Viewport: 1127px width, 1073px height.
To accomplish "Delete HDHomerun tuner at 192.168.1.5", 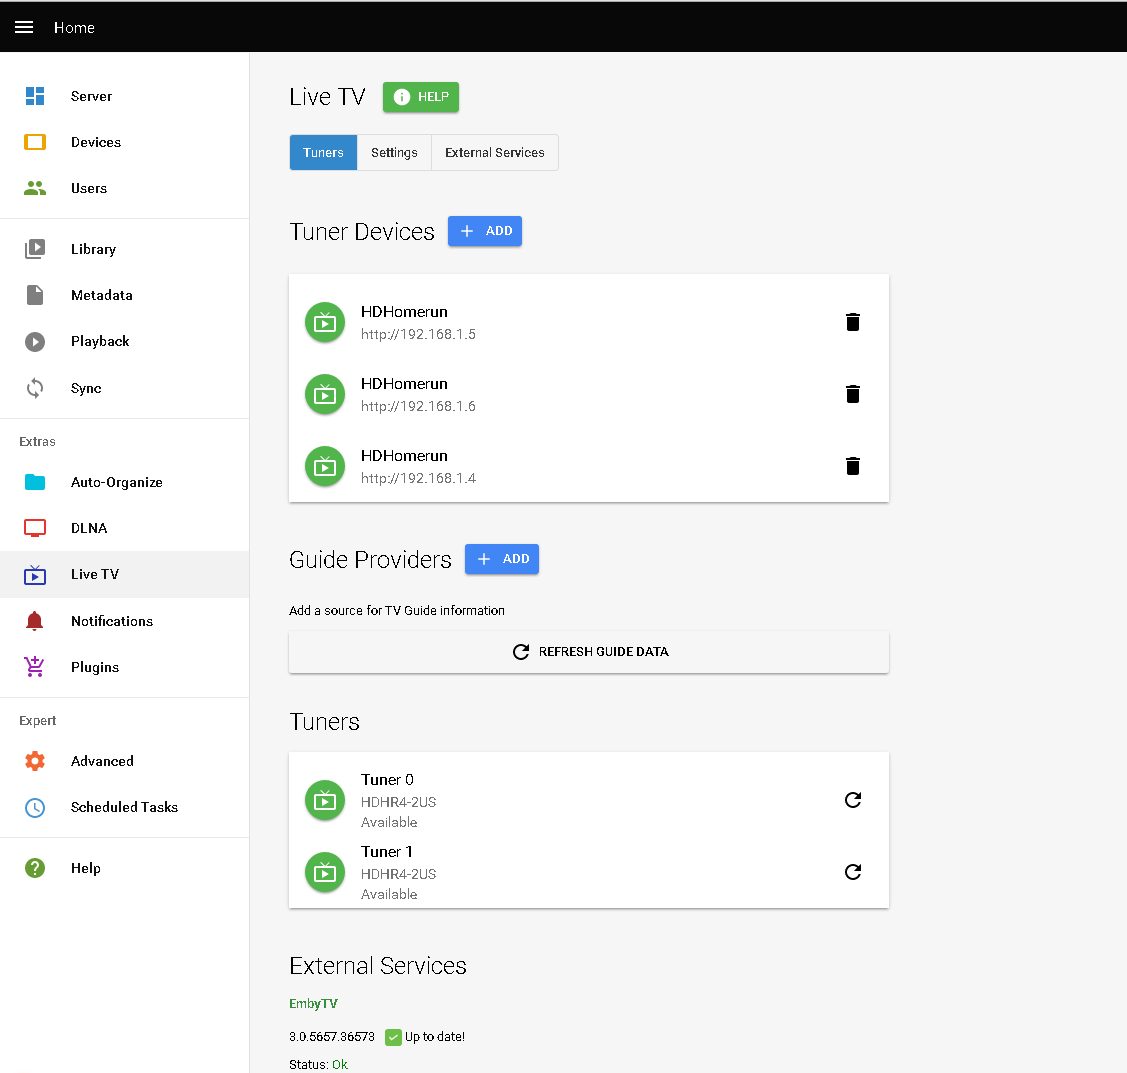I will click(853, 322).
